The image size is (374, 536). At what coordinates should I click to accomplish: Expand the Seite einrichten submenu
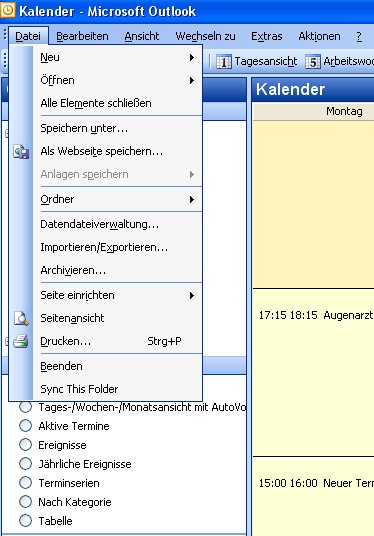point(118,295)
